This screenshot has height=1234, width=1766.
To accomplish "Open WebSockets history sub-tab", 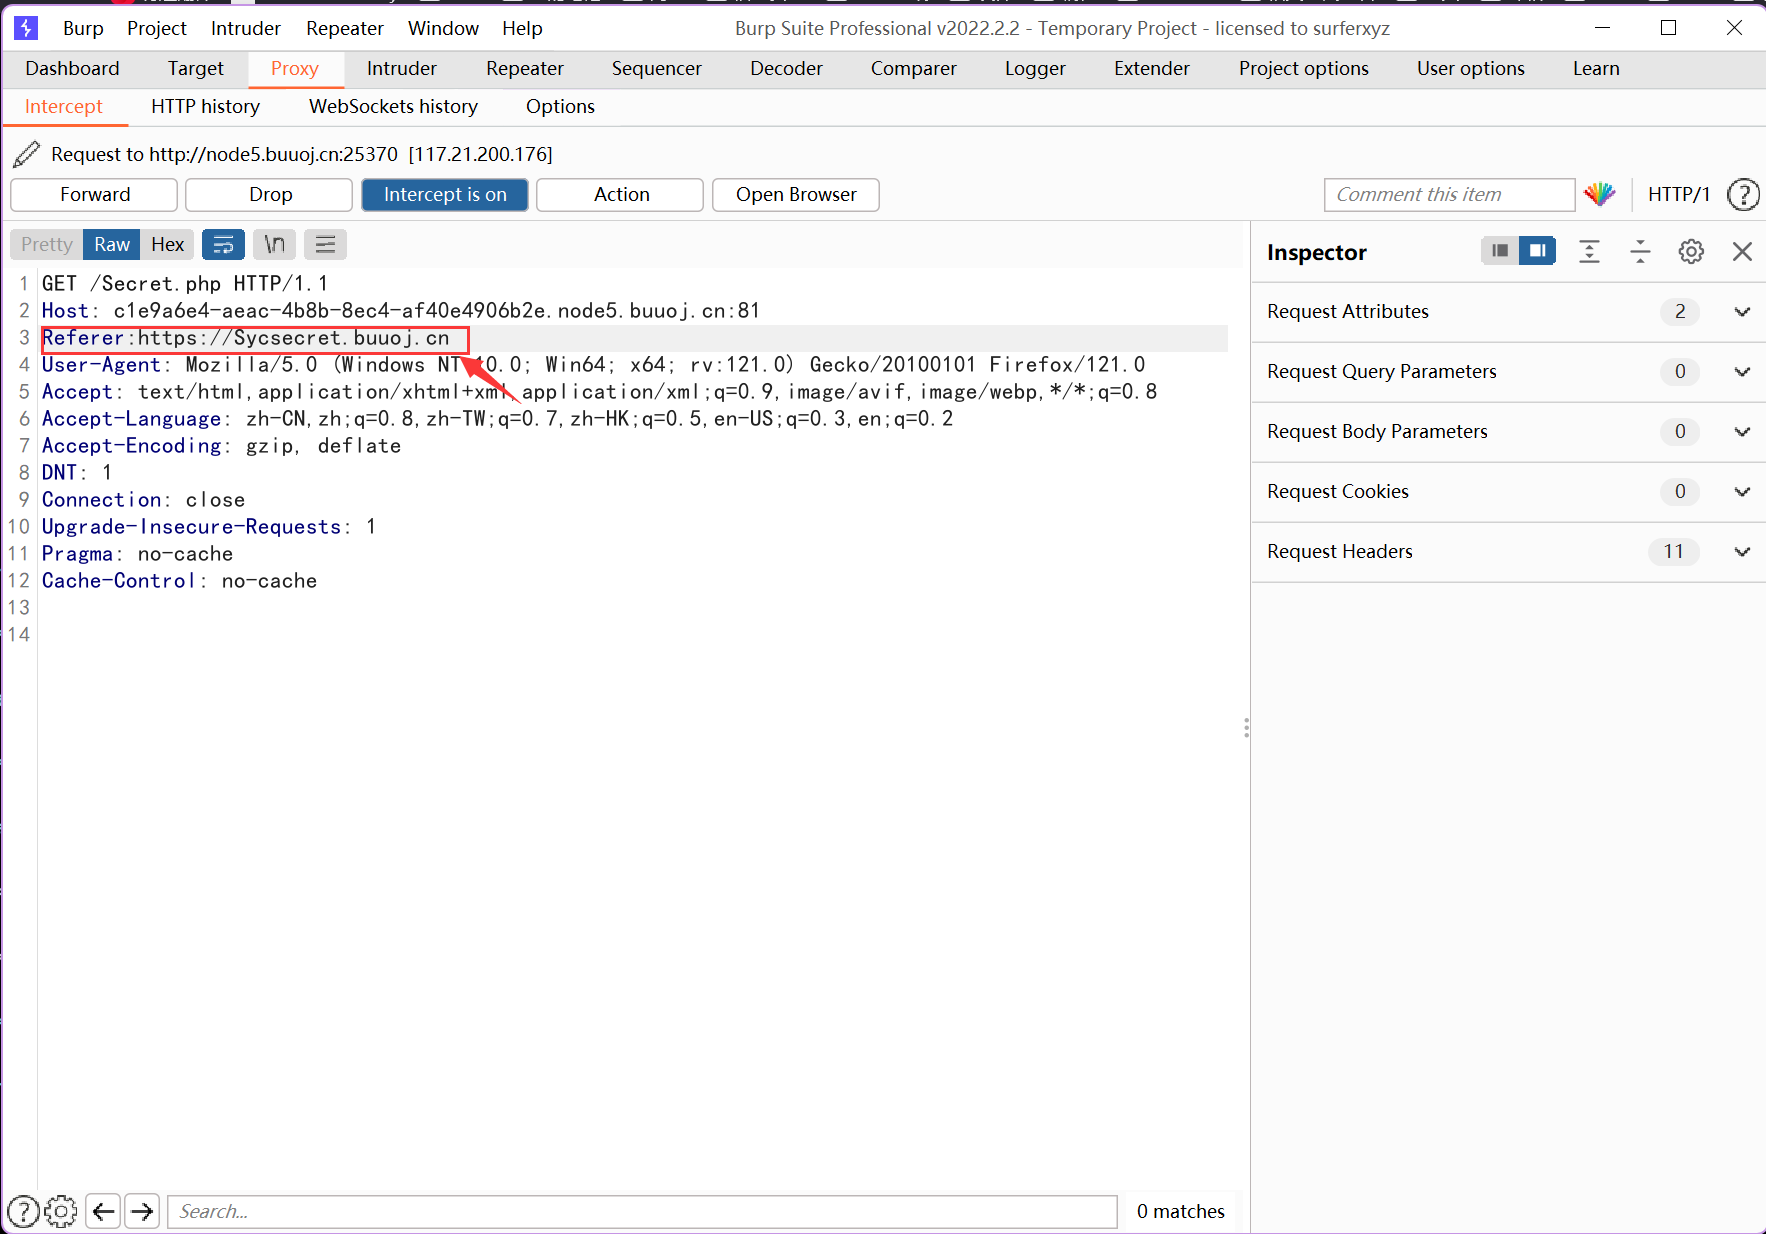I will [x=393, y=107].
